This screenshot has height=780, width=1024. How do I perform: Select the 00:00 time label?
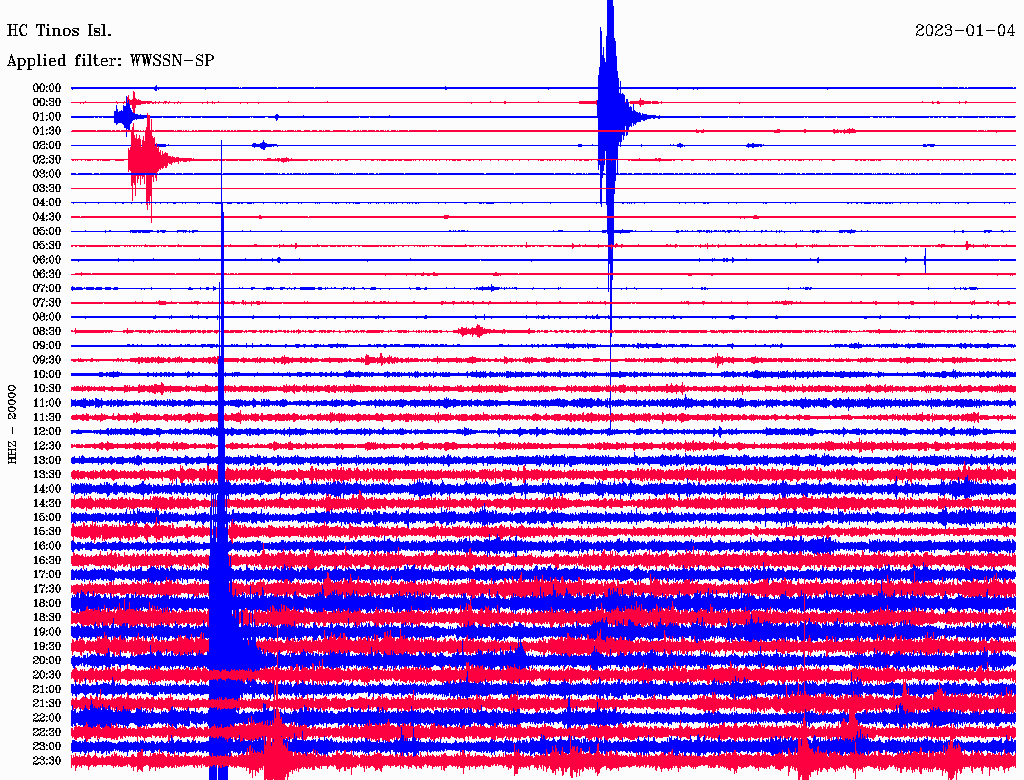pyautogui.click(x=47, y=88)
